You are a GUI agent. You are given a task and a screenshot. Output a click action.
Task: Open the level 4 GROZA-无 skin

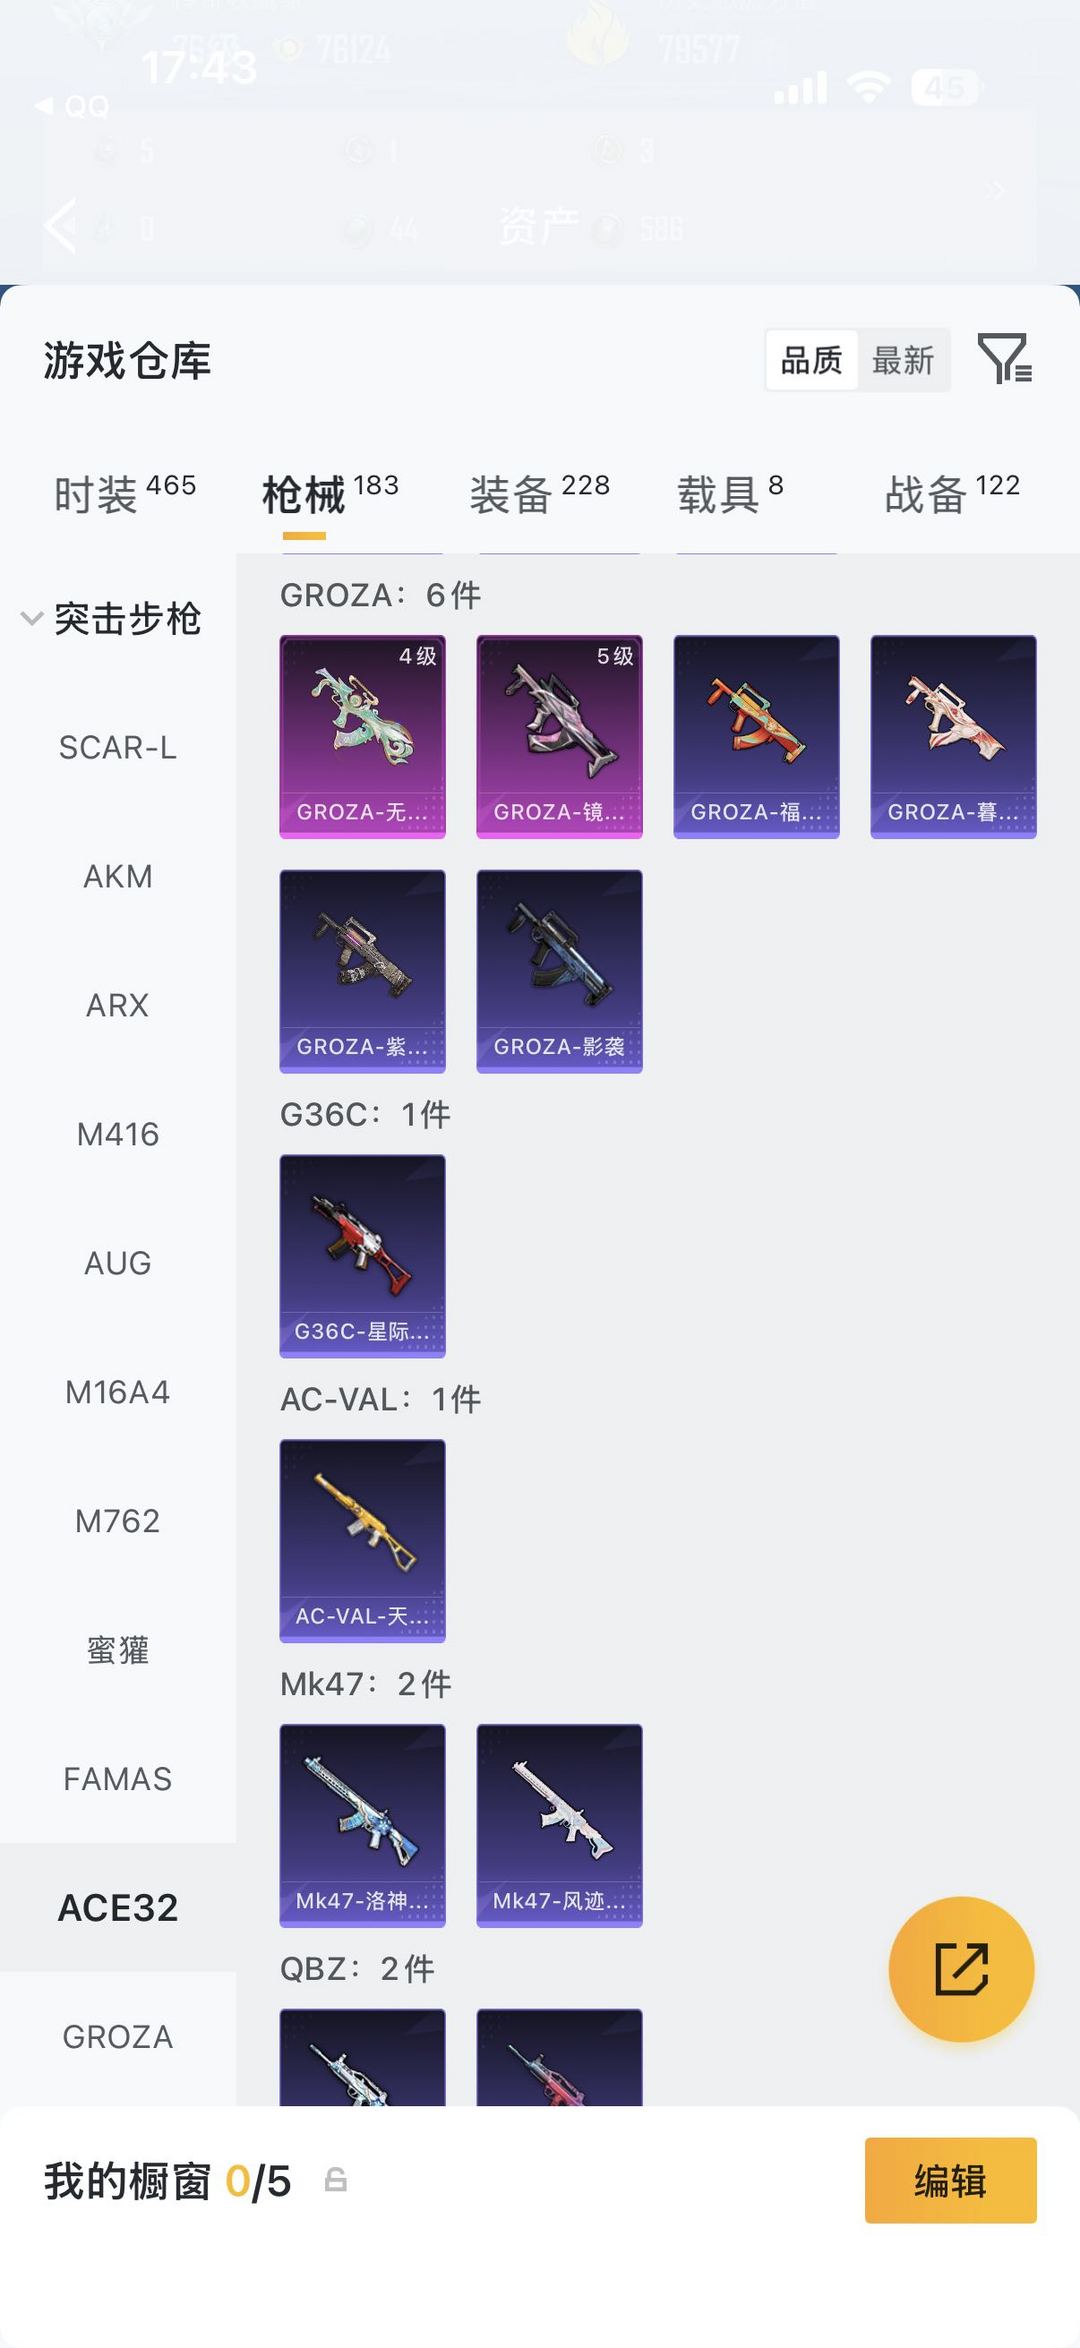tap(362, 736)
